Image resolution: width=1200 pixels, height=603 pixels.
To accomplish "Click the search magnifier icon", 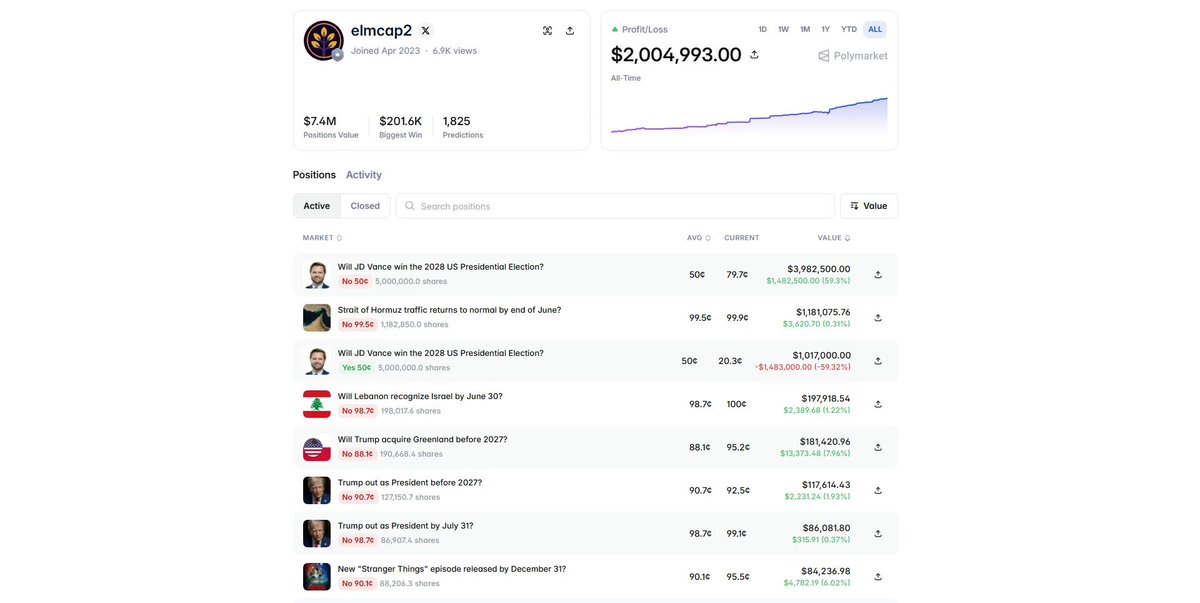I will coord(410,206).
